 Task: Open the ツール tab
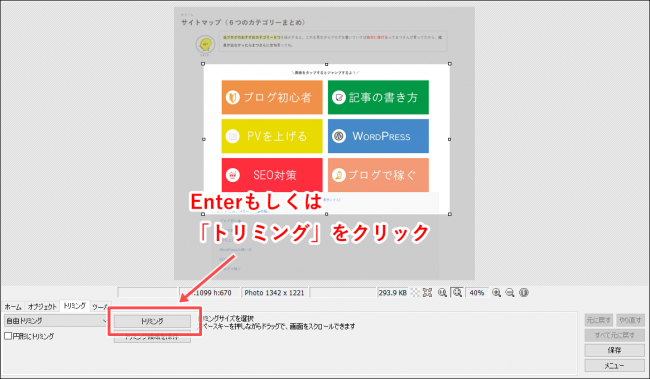pos(100,307)
